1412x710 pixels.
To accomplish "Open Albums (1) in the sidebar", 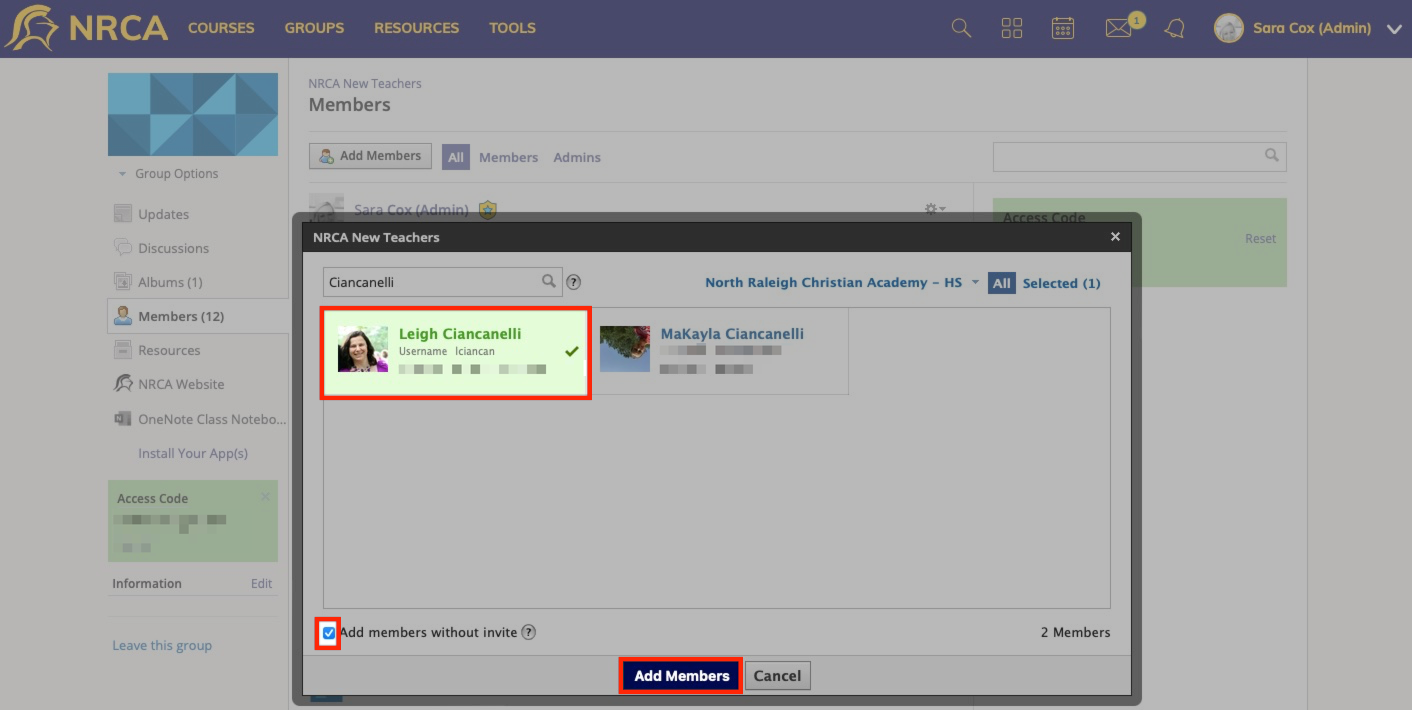I will coord(170,282).
